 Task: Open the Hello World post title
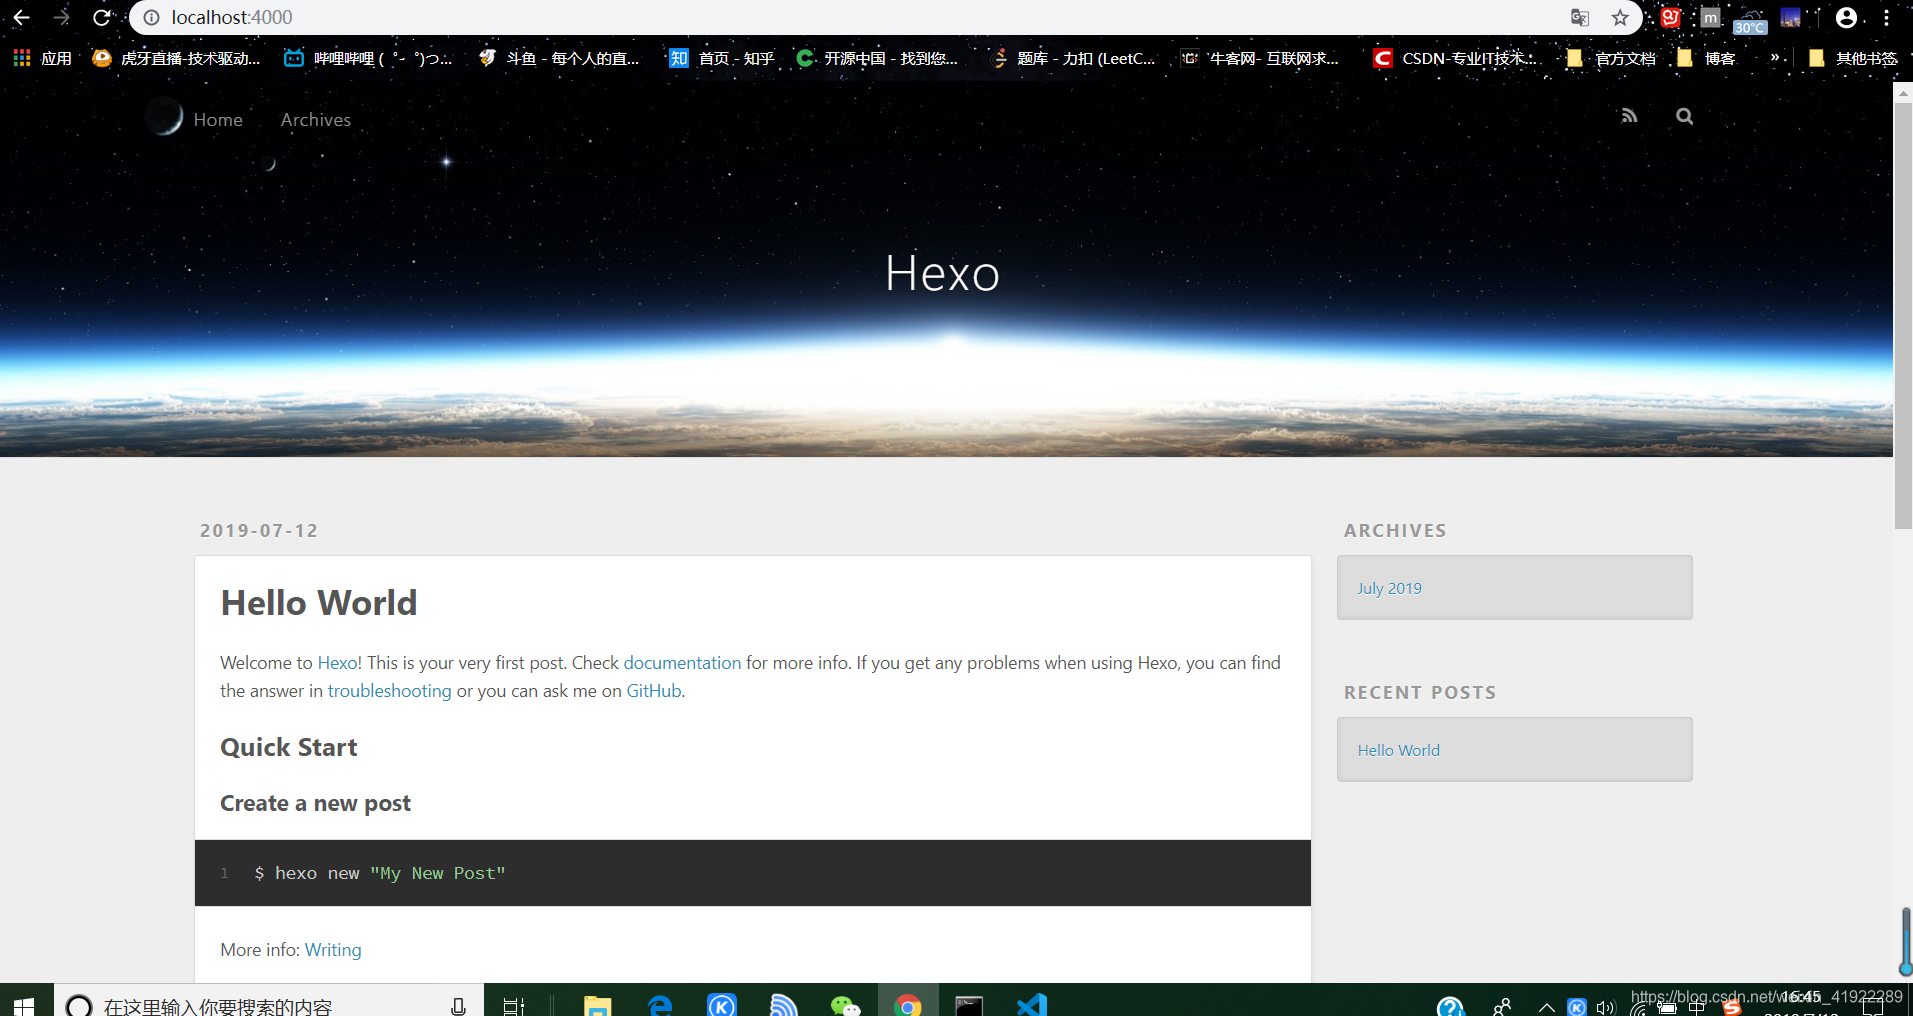319,603
